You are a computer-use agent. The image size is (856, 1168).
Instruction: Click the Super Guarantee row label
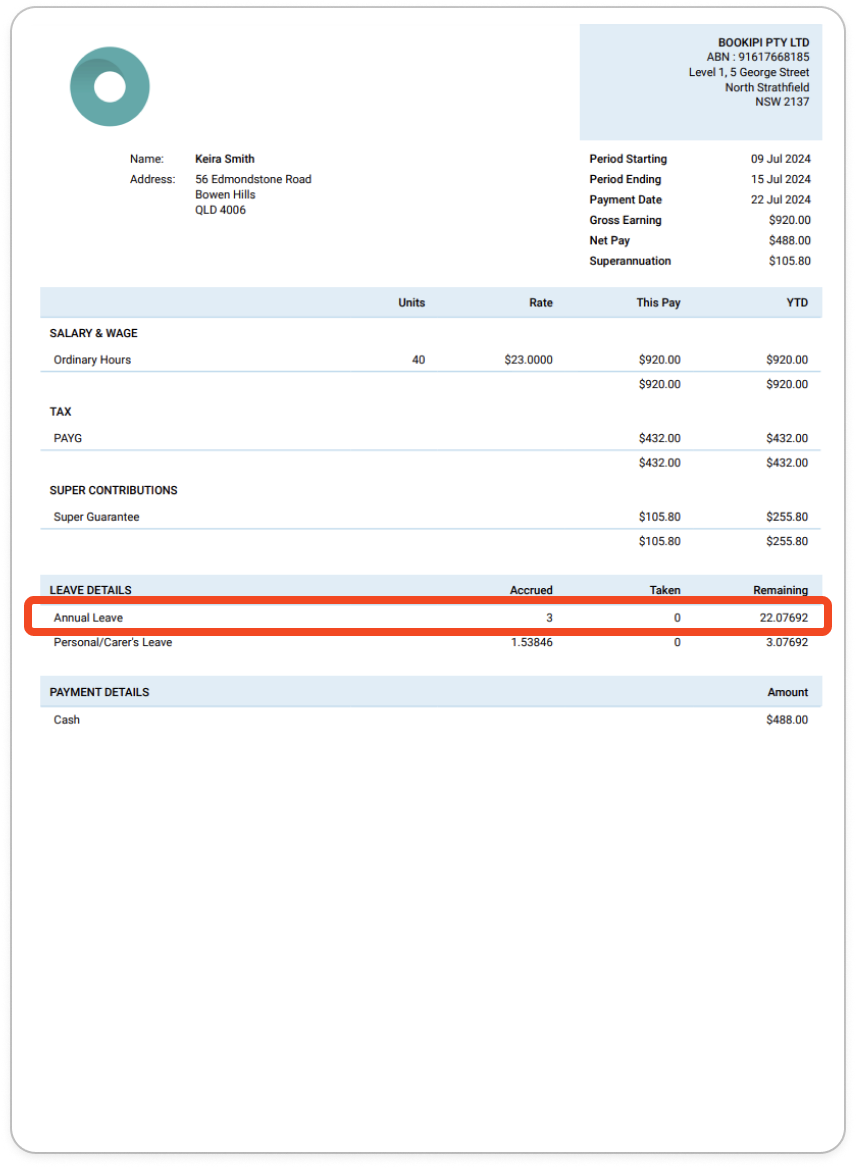pyautogui.click(x=96, y=517)
